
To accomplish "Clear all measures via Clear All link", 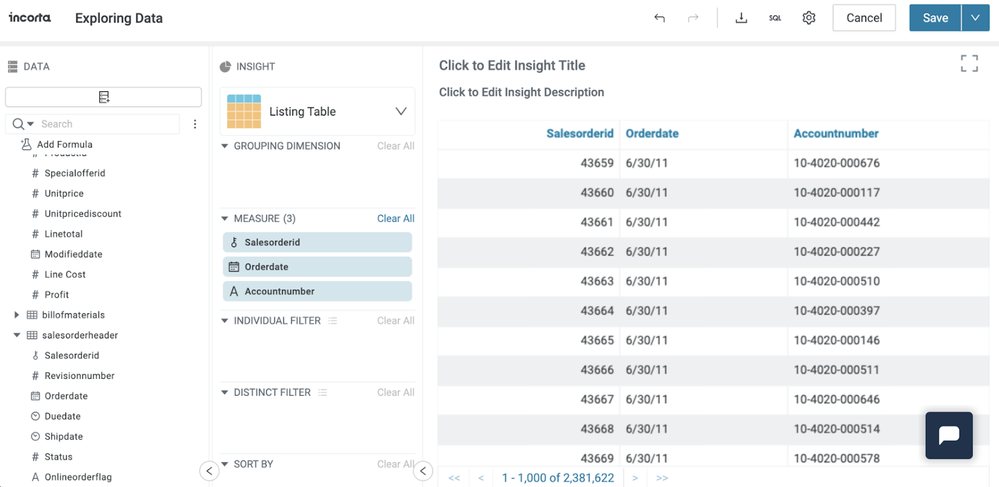I will point(395,218).
